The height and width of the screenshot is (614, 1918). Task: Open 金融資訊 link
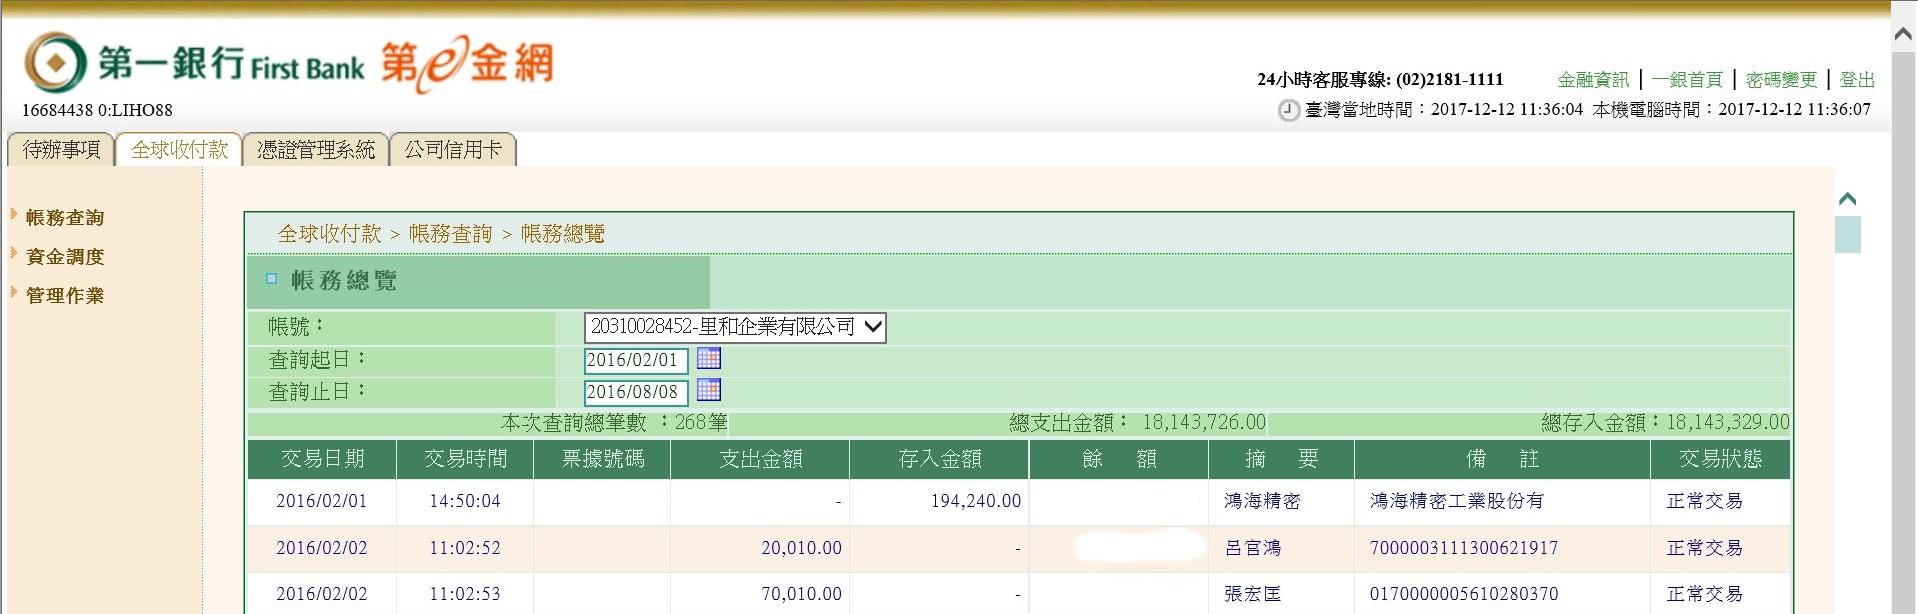tap(1593, 80)
